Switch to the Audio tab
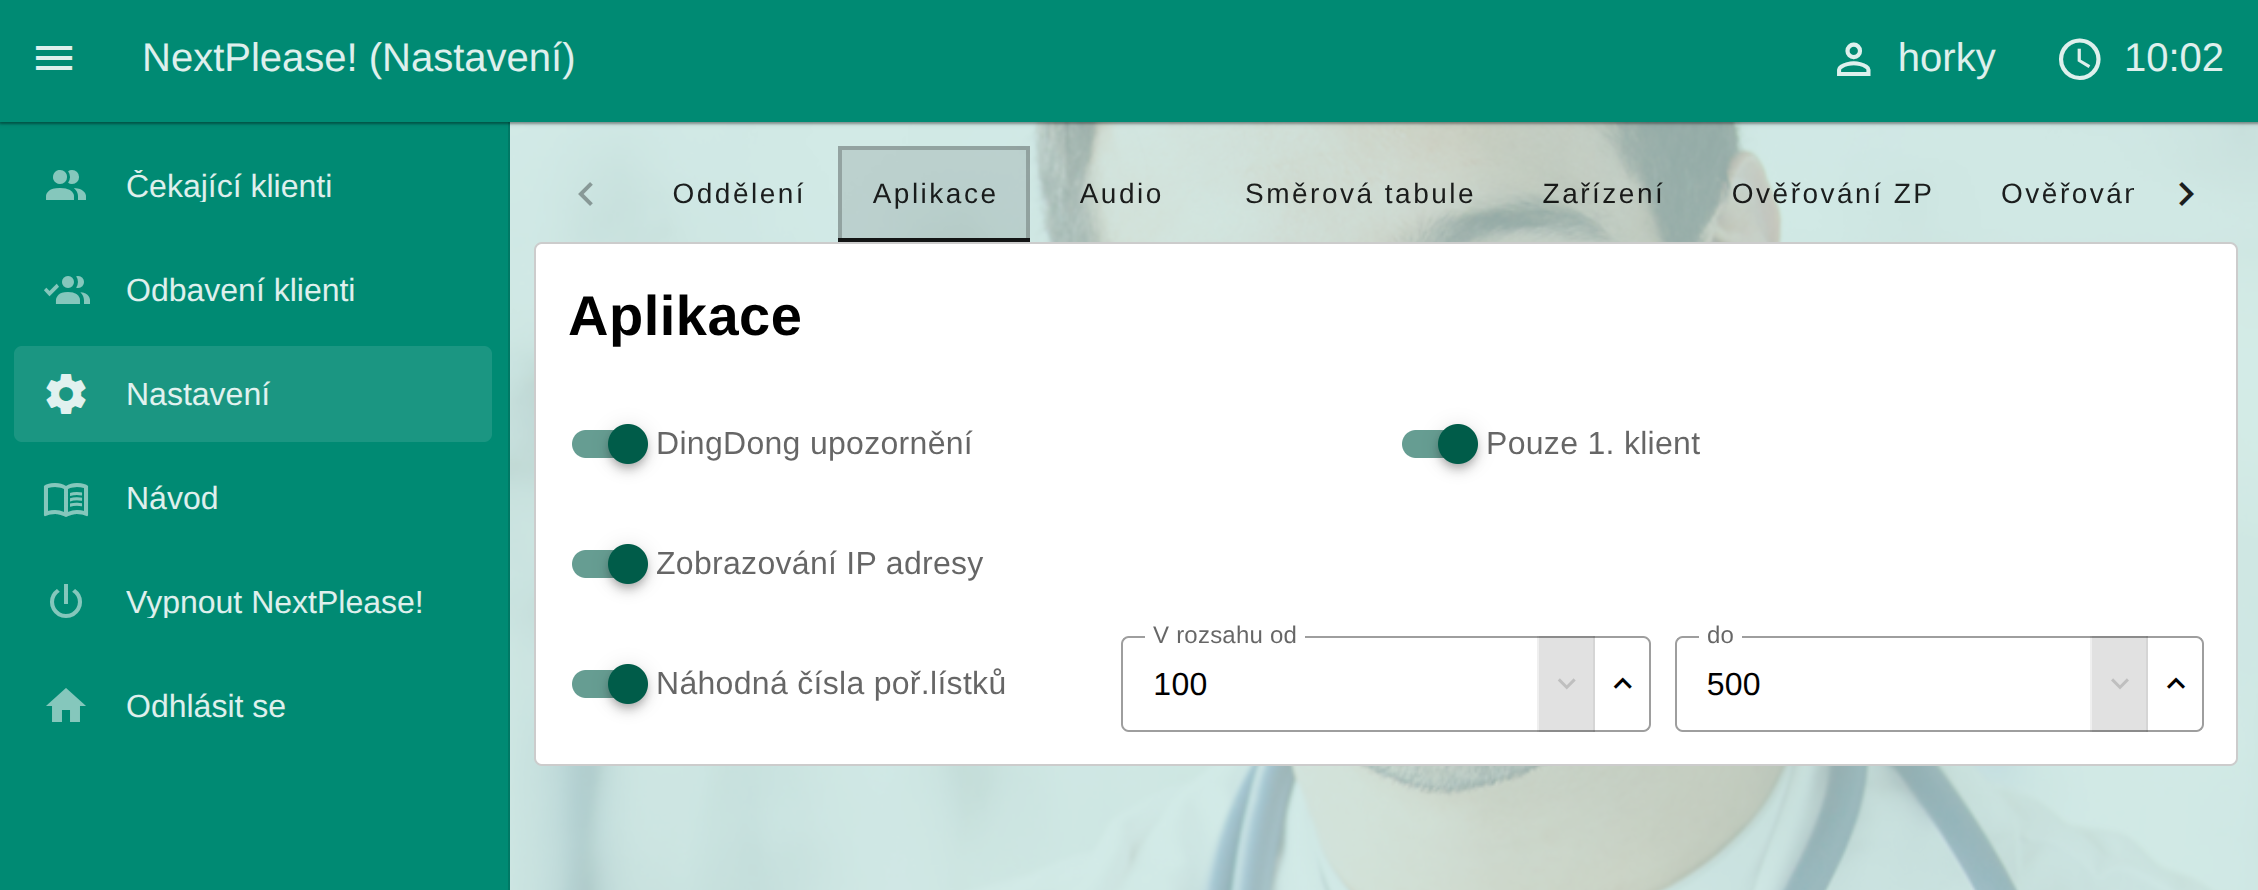The image size is (2258, 890). click(1120, 194)
